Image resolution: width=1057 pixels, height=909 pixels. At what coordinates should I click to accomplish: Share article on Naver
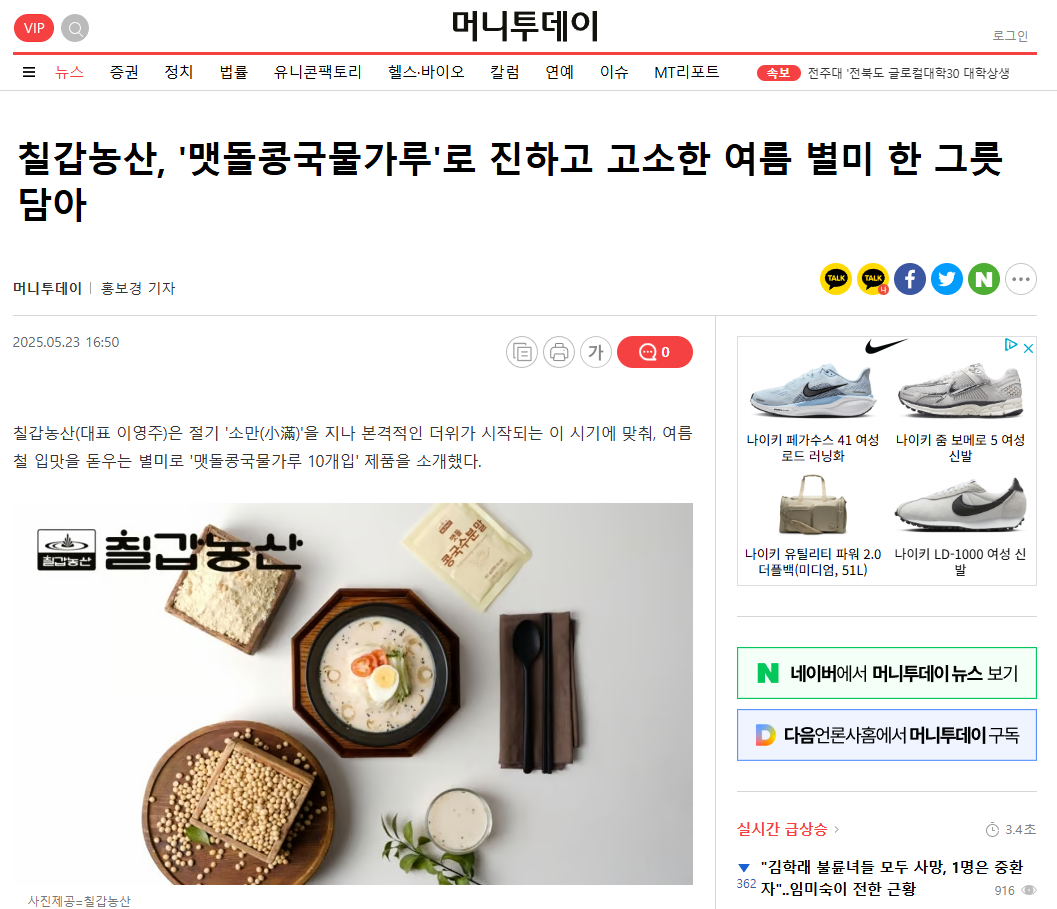pyautogui.click(x=984, y=279)
